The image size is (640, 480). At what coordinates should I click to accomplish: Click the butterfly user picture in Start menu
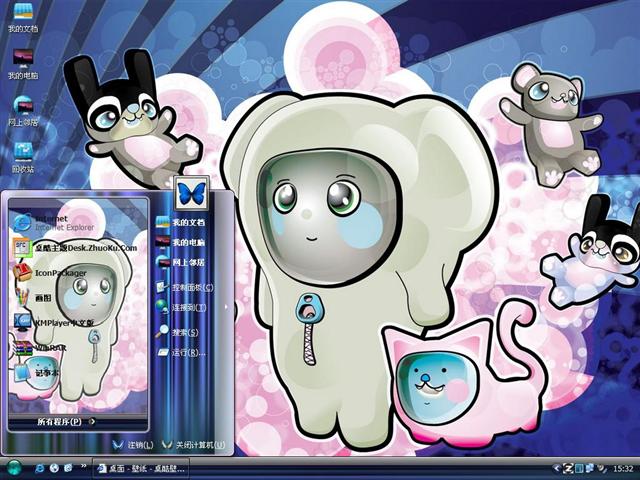[191, 193]
